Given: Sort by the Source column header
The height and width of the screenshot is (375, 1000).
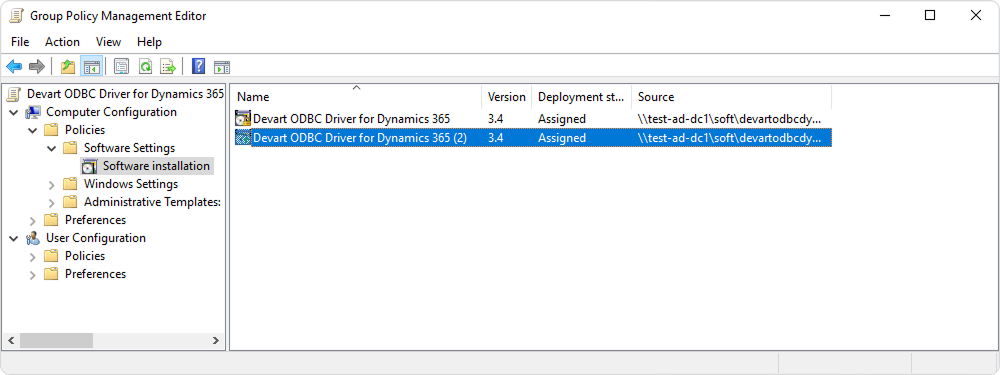Looking at the screenshot, I should point(732,96).
